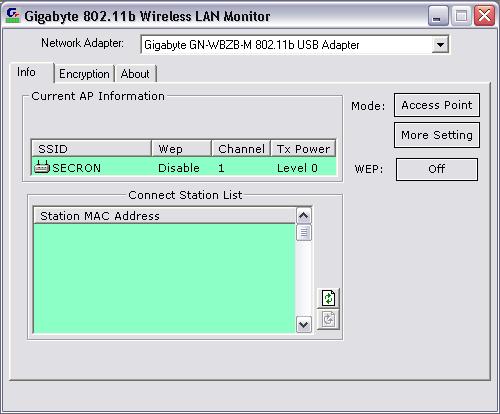Viewport: 500px width, 414px height.
Task: Click the greyed-out station icon below refresh
Action: [328, 319]
